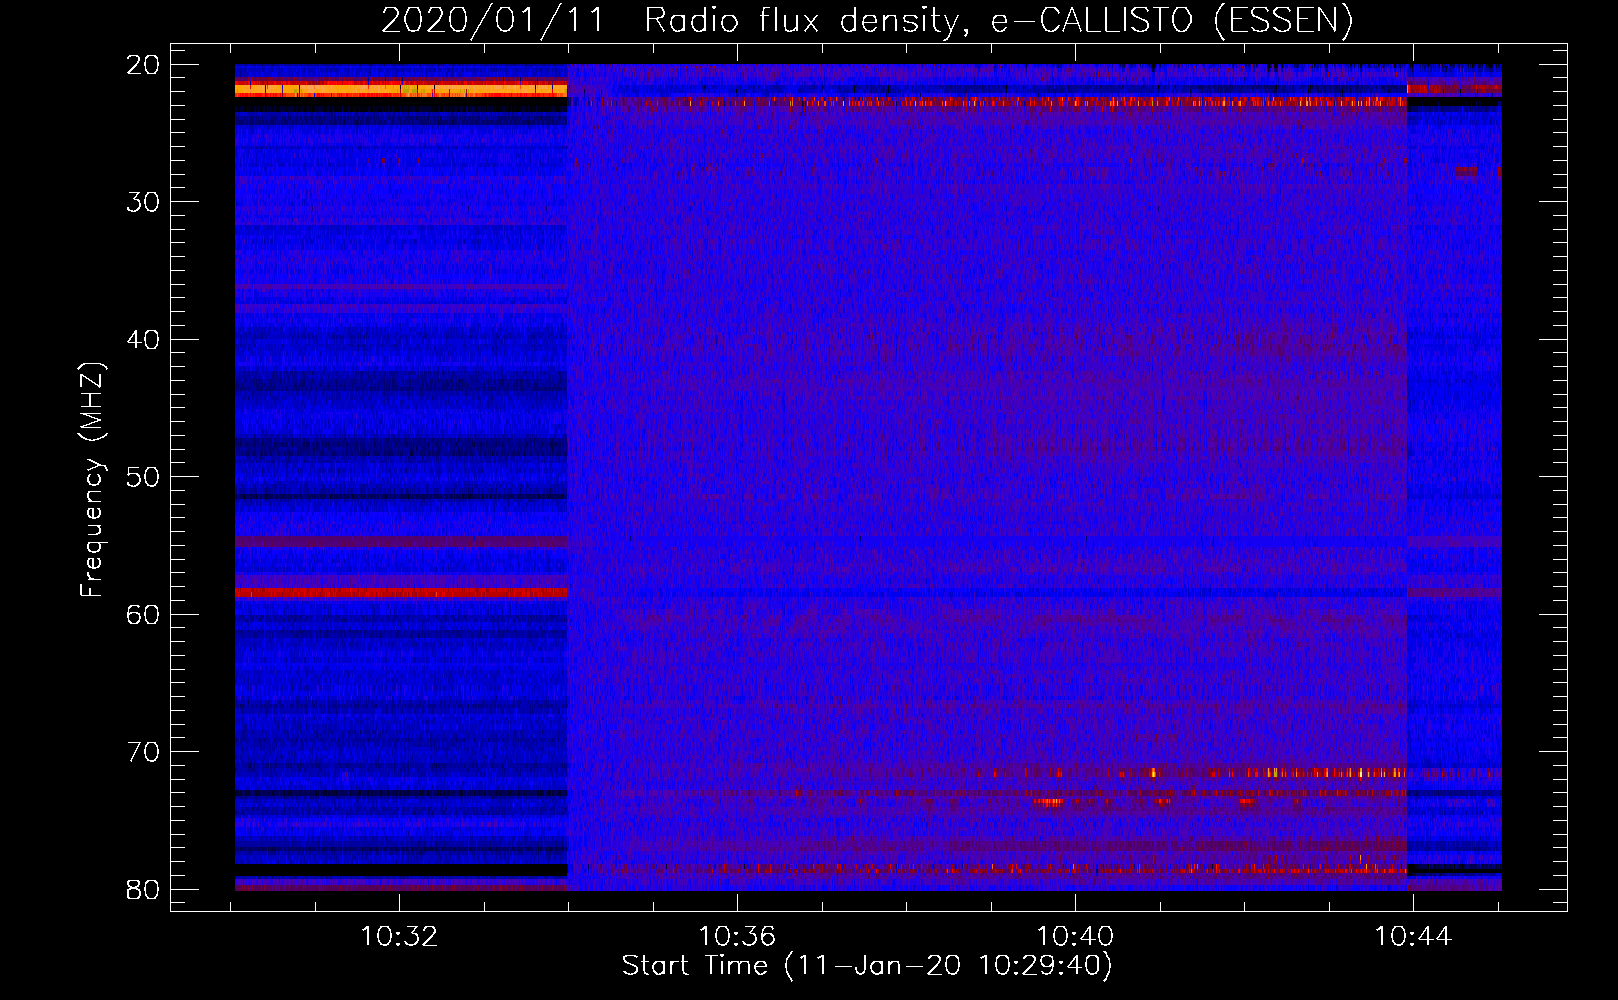Click the frequency tick label '40'

pyautogui.click(x=144, y=340)
